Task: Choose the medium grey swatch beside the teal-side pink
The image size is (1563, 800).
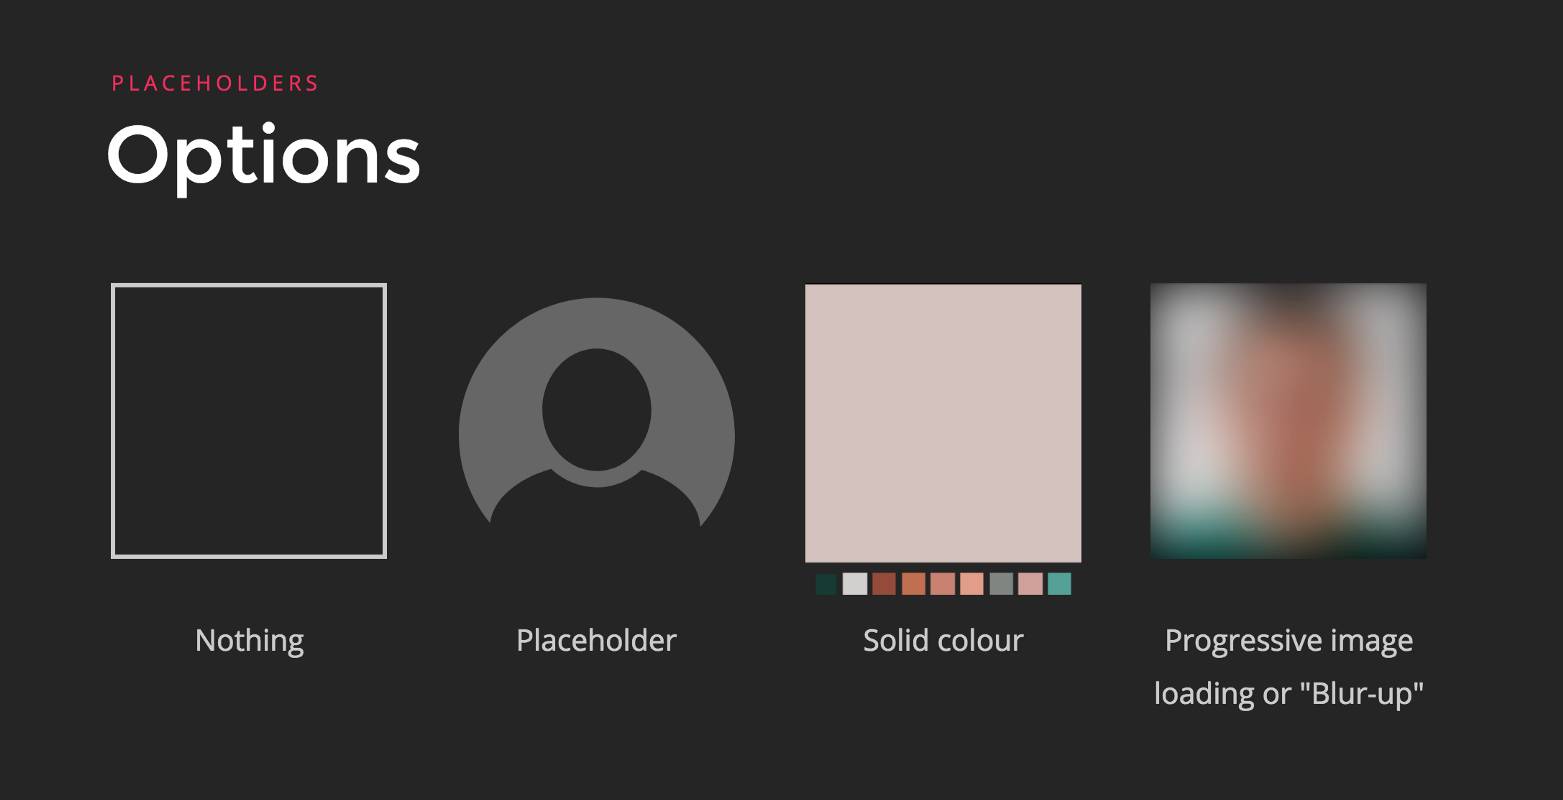Action: [1001, 584]
